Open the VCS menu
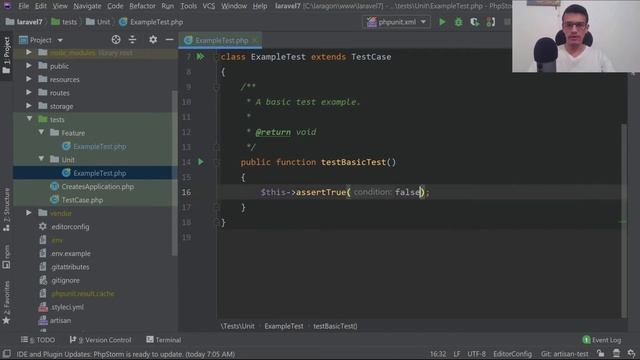 coord(209,6)
